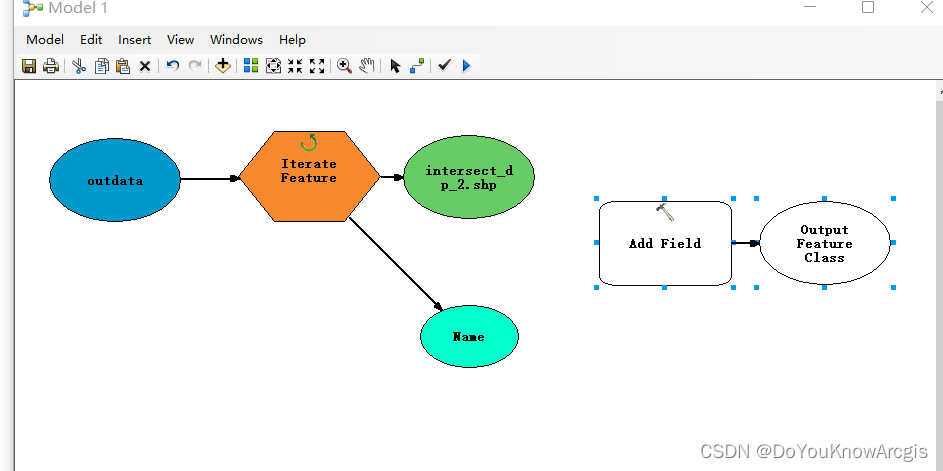Use the Fixed Zoom In tool
This screenshot has width=943, height=471.
coord(295,66)
